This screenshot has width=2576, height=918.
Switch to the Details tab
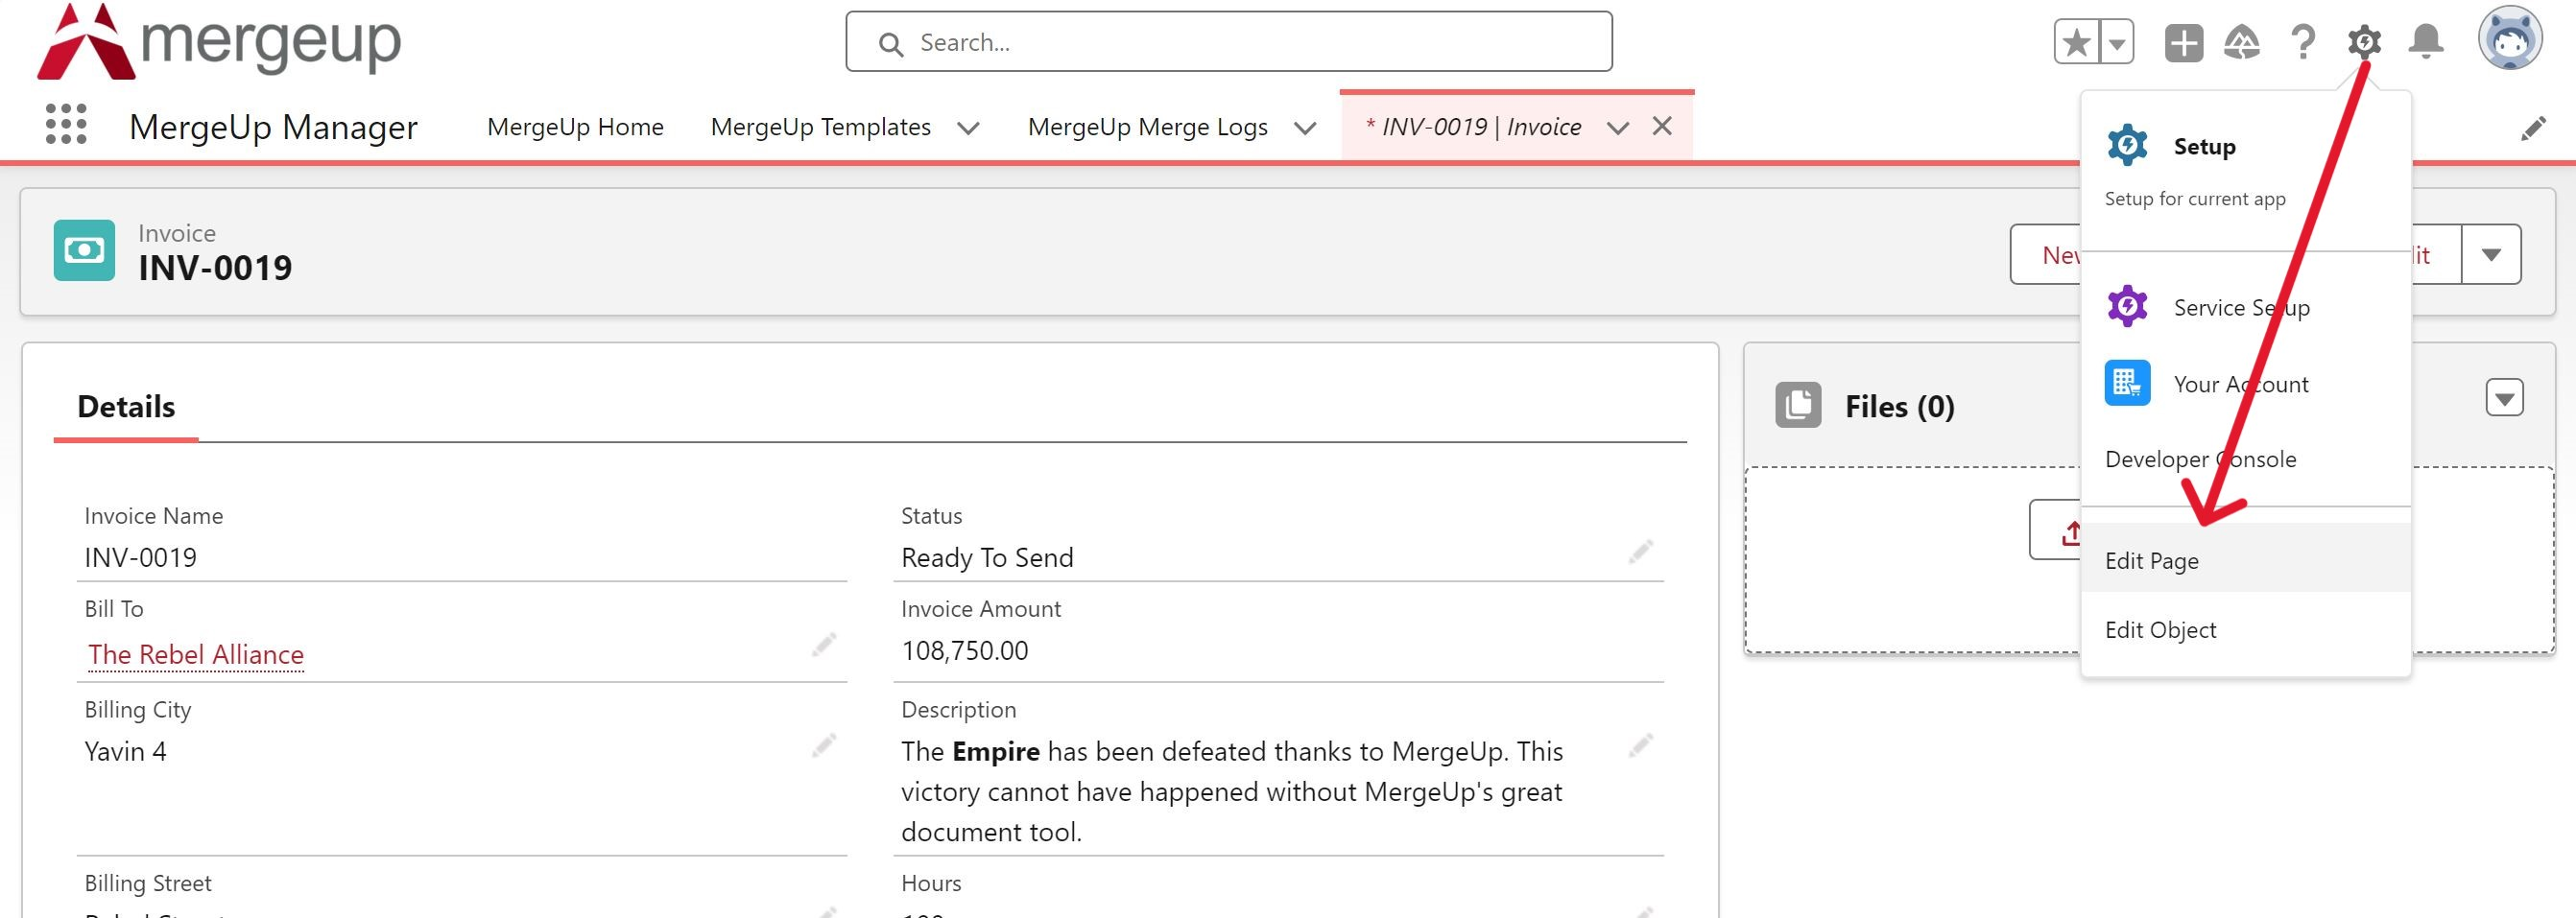[x=126, y=407]
